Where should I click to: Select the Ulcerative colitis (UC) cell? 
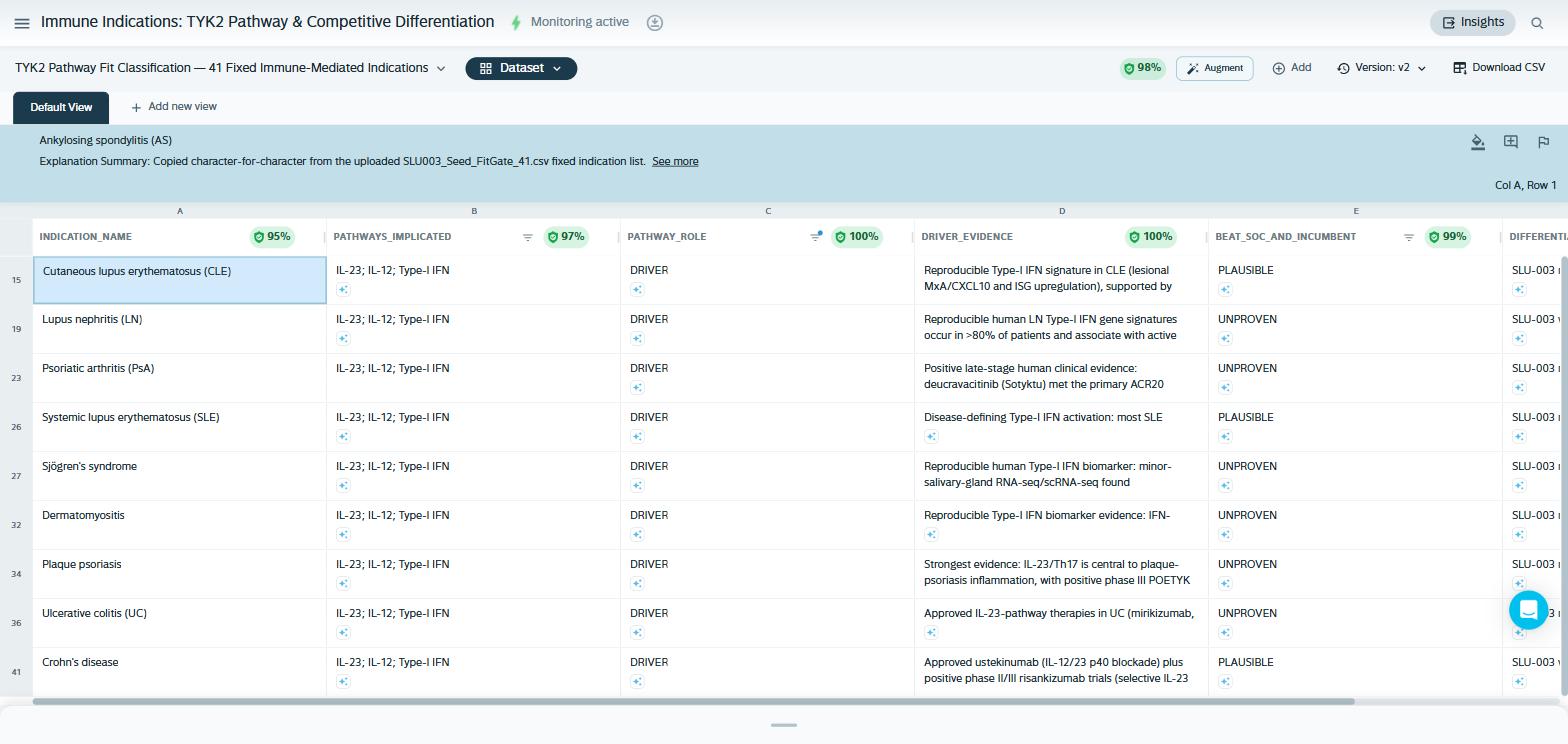[180, 623]
